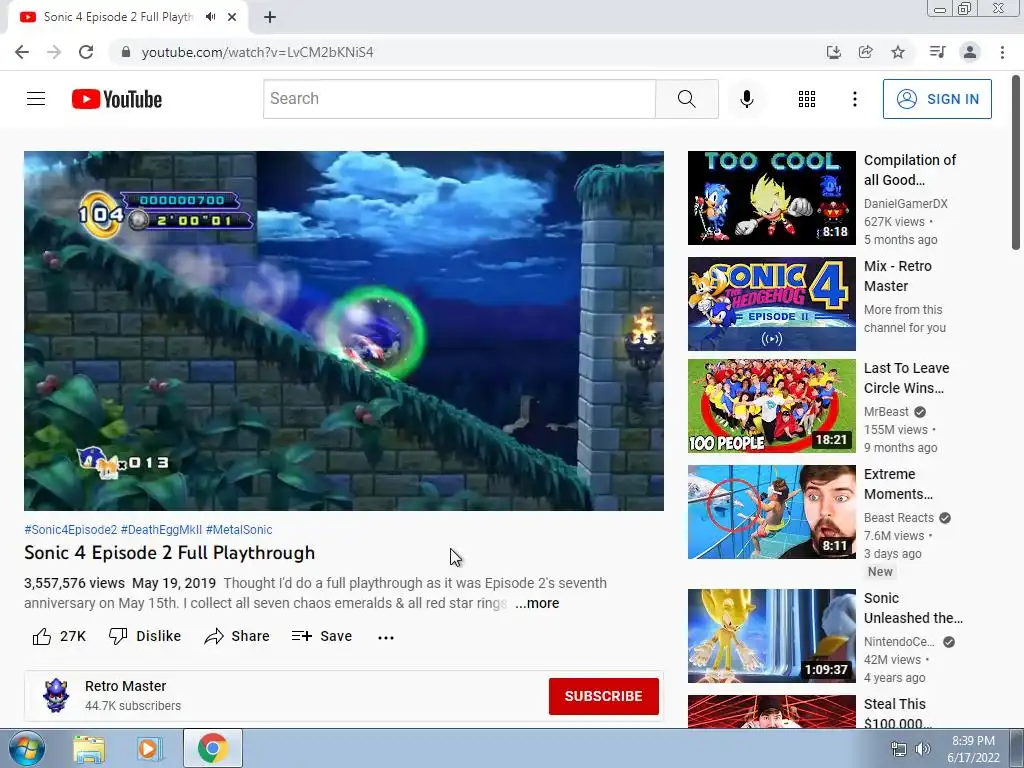Open Retro Master channel avatar

point(56,696)
